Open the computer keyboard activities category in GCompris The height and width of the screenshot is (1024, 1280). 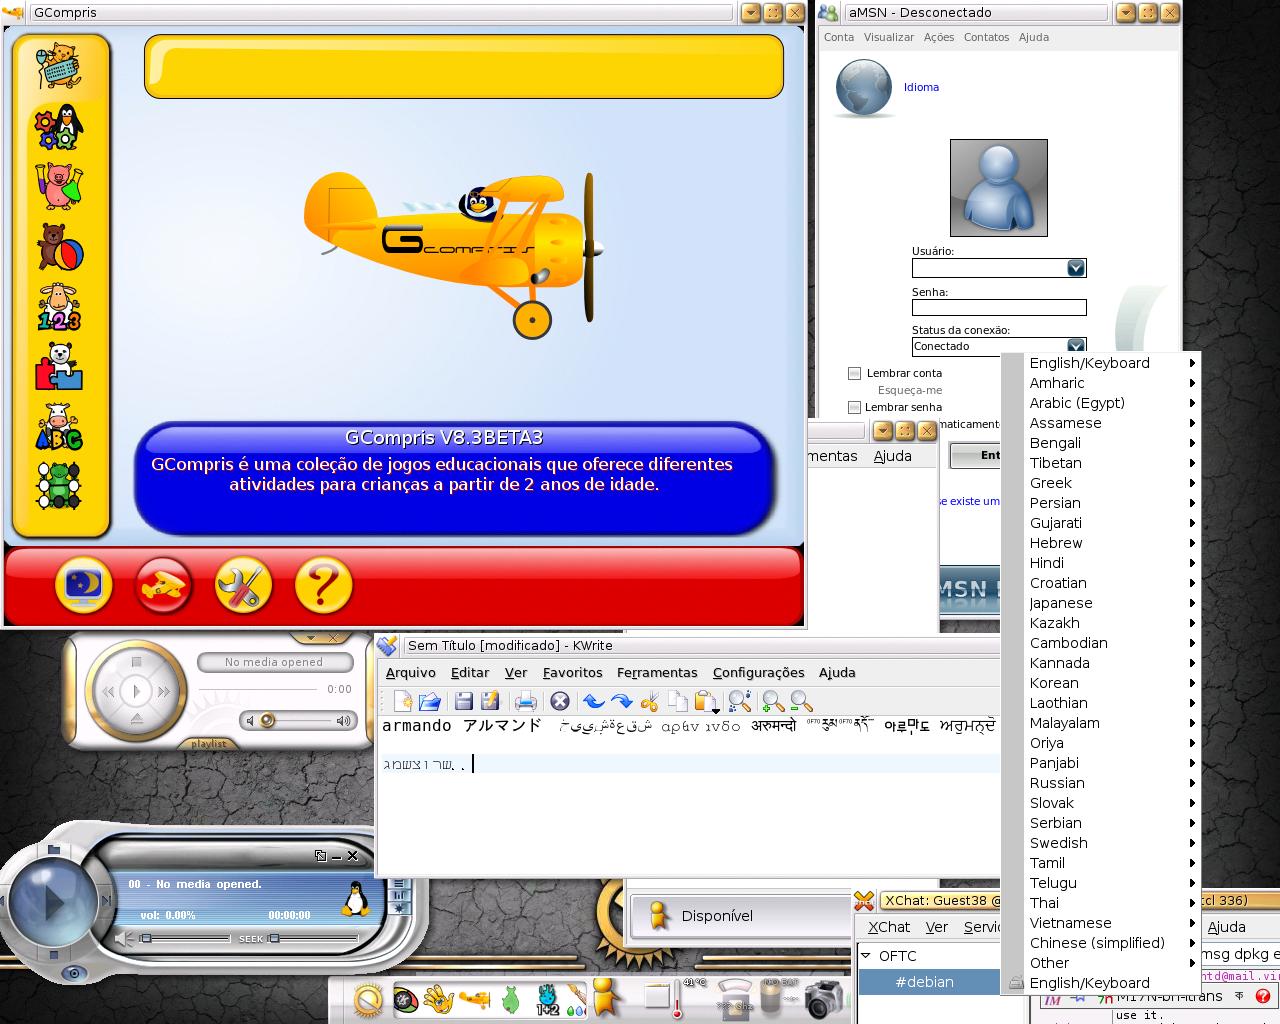(59, 67)
